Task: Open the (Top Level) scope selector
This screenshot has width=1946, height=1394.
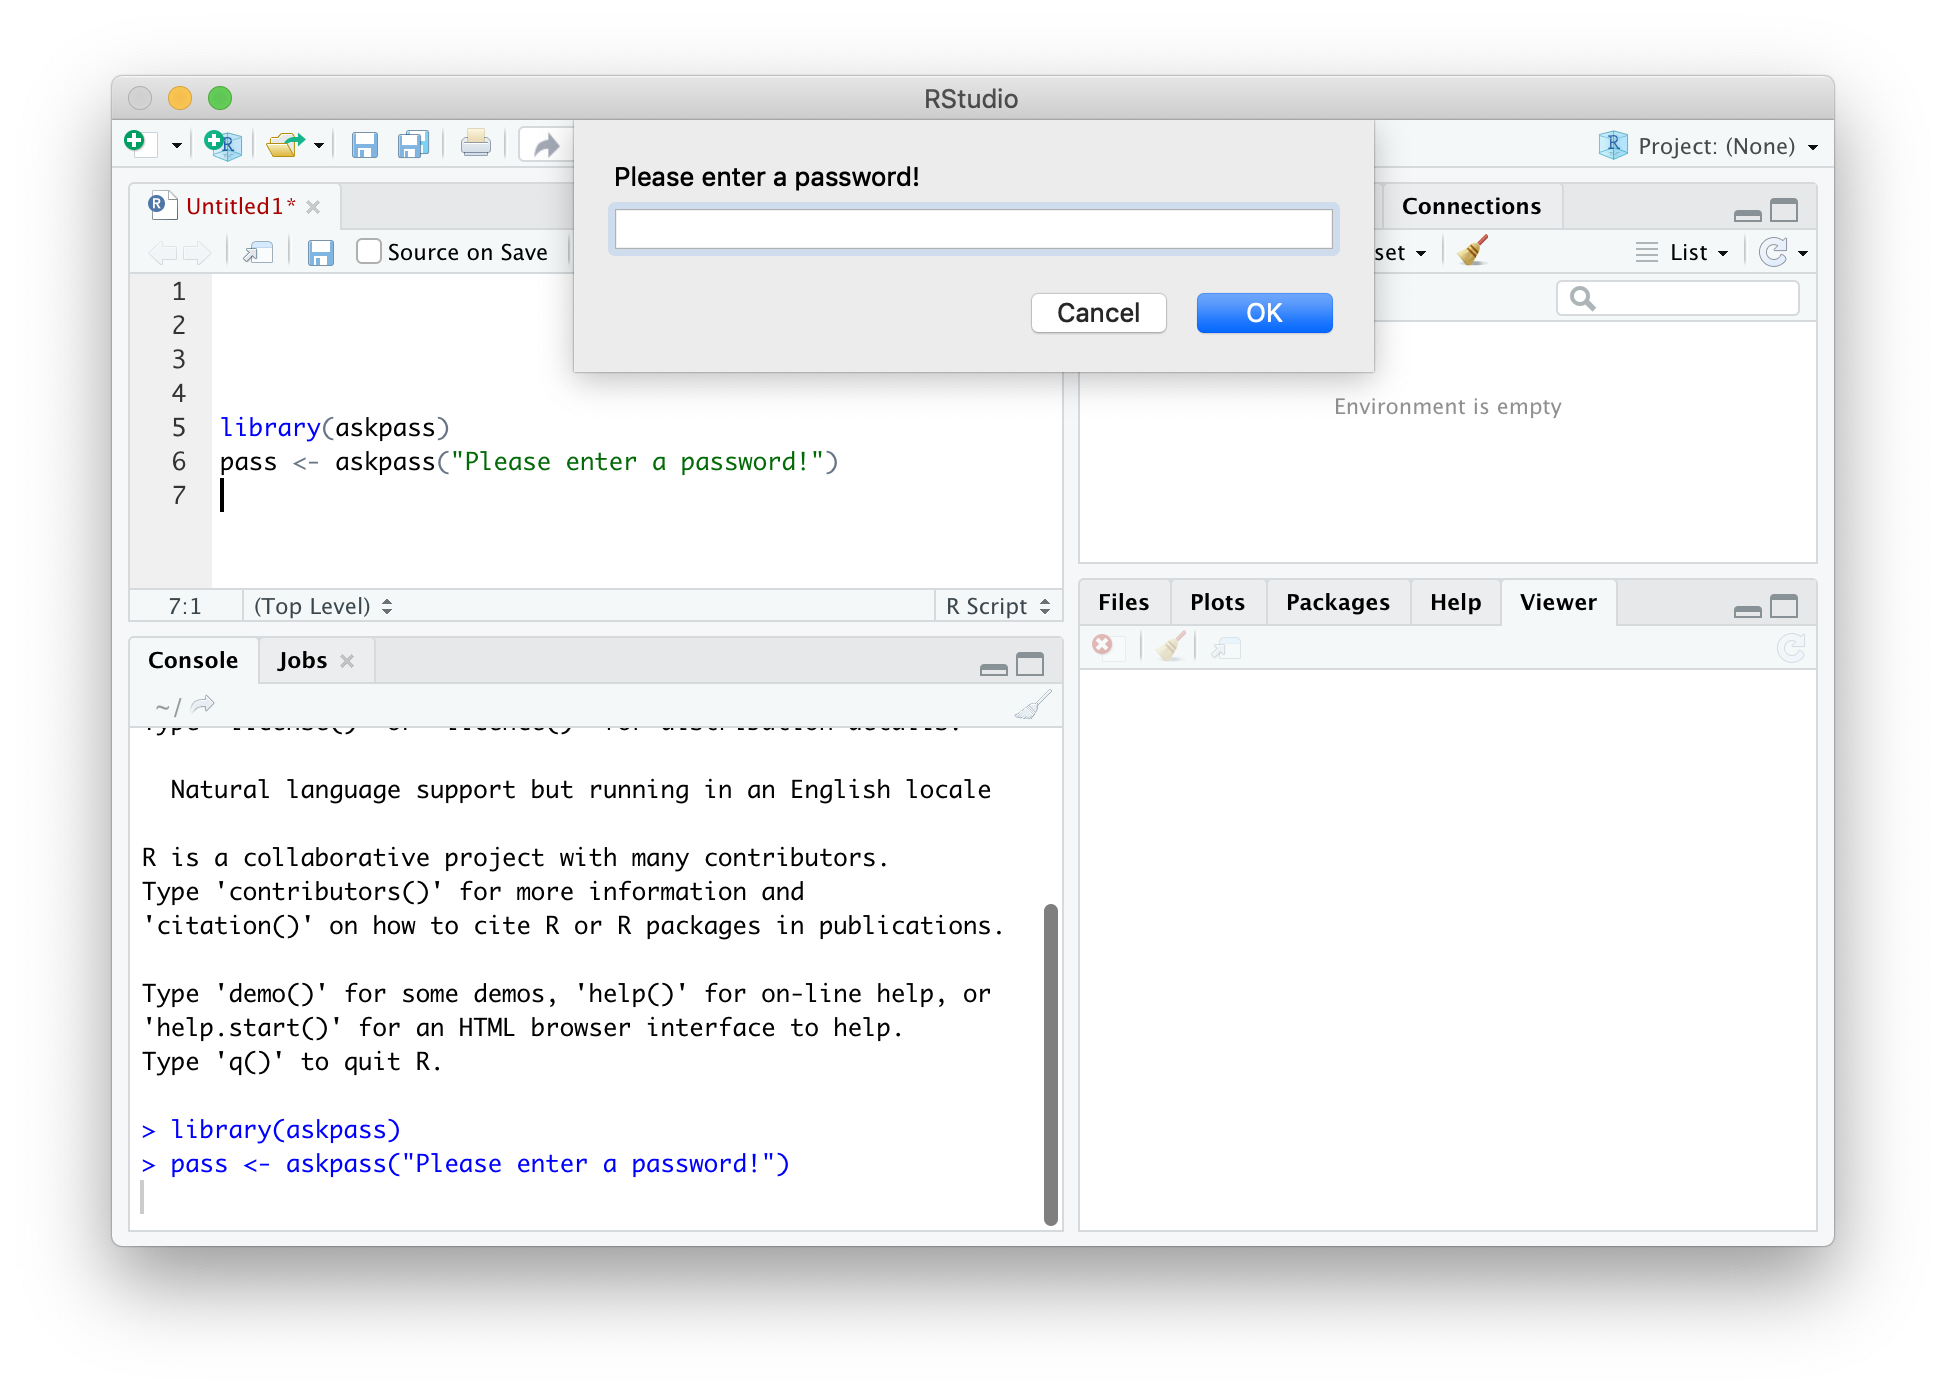Action: tap(323, 606)
